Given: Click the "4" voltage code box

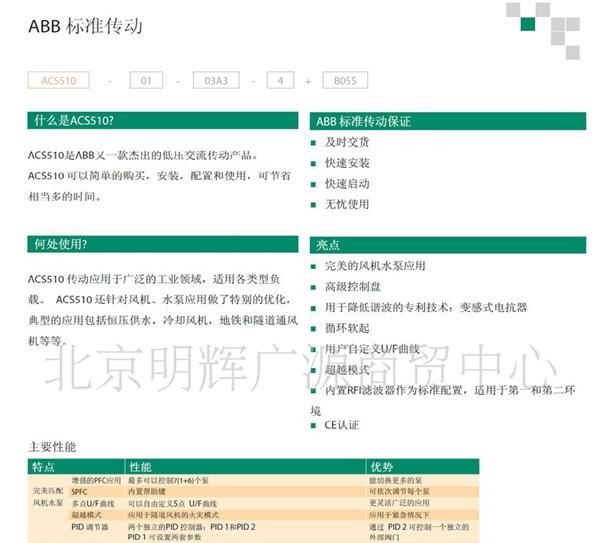Looking at the screenshot, I should (x=280, y=81).
